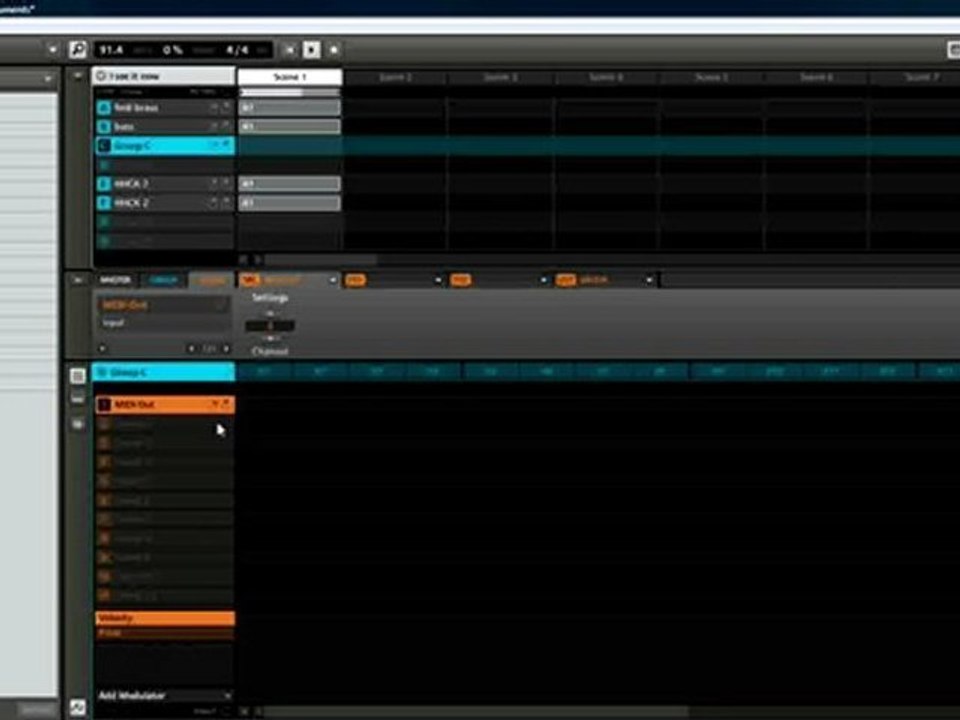Select the Scene 2 tab

(x=396, y=77)
